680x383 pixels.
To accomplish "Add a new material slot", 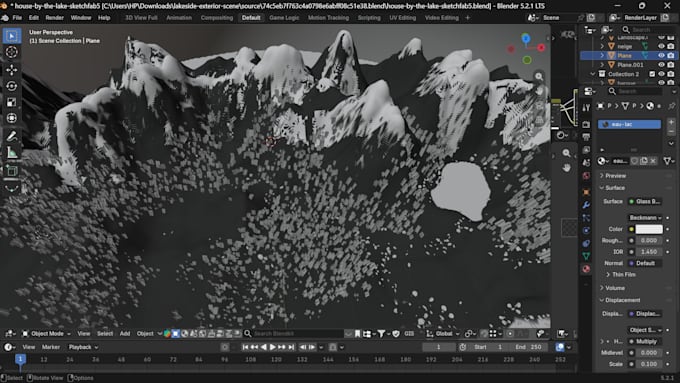I will pyautogui.click(x=671, y=122).
